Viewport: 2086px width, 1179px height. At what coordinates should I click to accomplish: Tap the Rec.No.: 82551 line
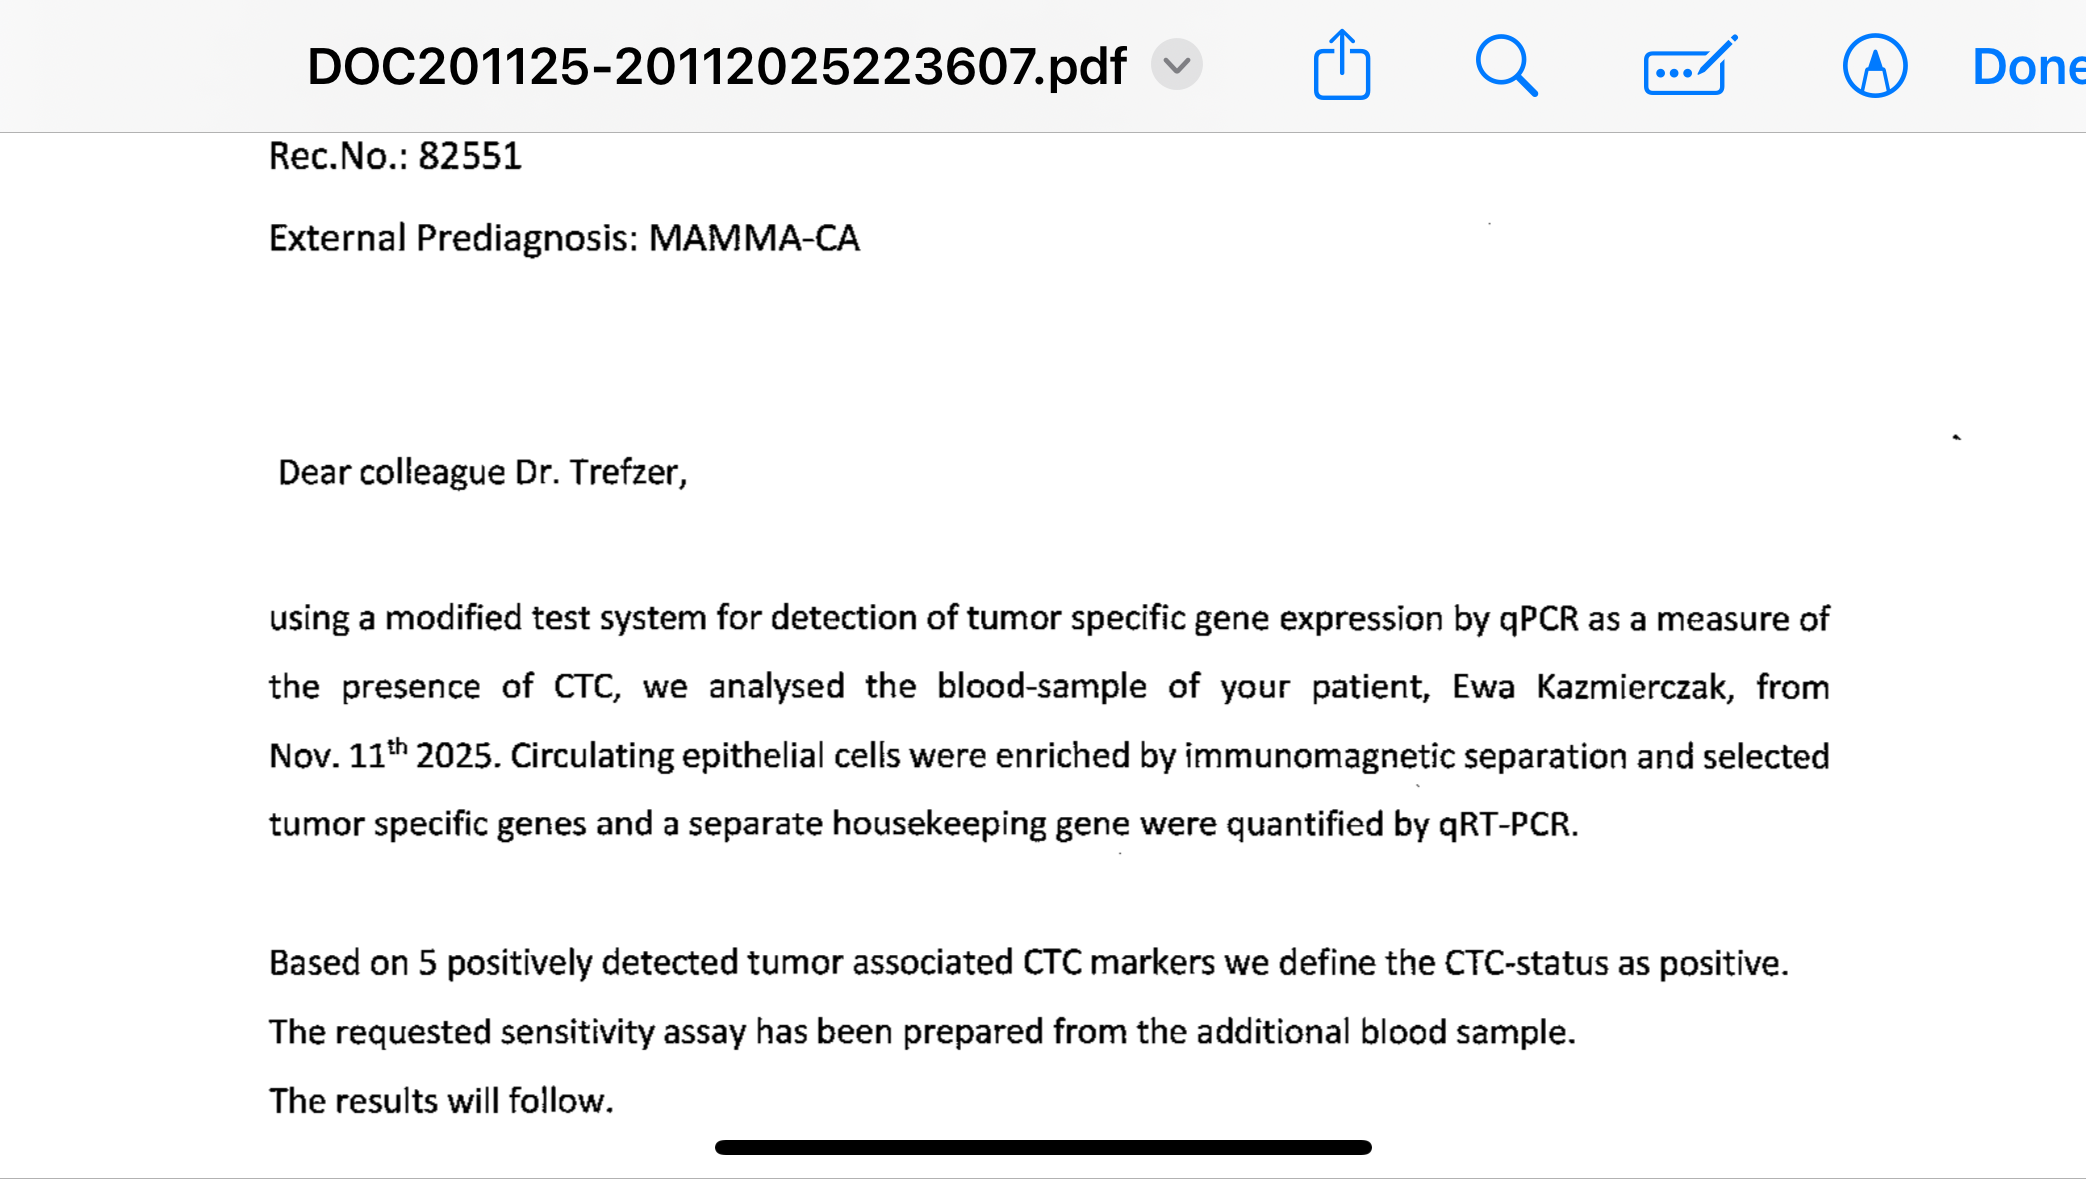pyautogui.click(x=395, y=156)
